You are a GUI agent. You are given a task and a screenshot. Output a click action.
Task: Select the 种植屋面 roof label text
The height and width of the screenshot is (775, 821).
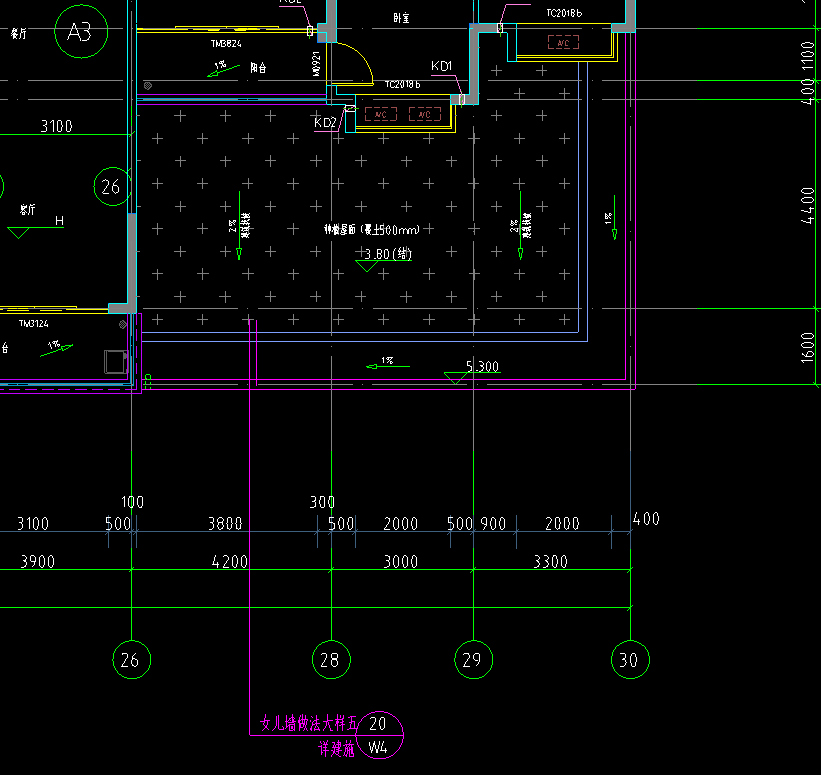click(x=372, y=229)
